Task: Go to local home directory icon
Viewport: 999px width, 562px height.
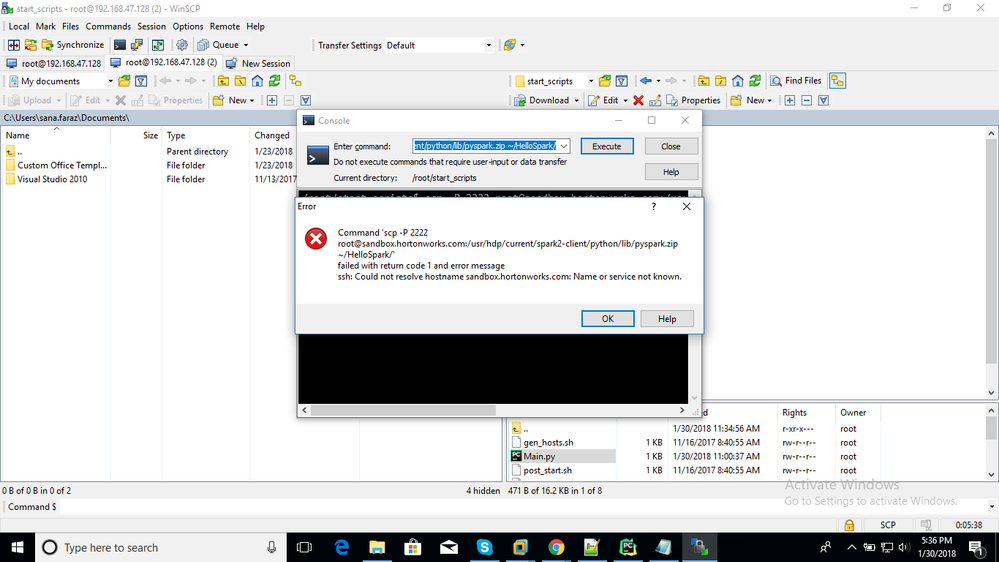Action: [257, 81]
